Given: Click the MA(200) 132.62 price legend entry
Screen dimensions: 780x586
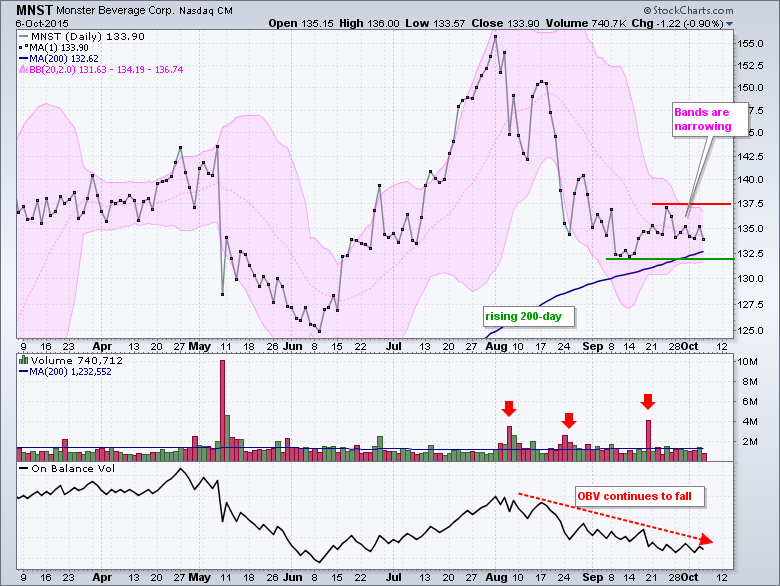Looking at the screenshot, I should click(59, 59).
